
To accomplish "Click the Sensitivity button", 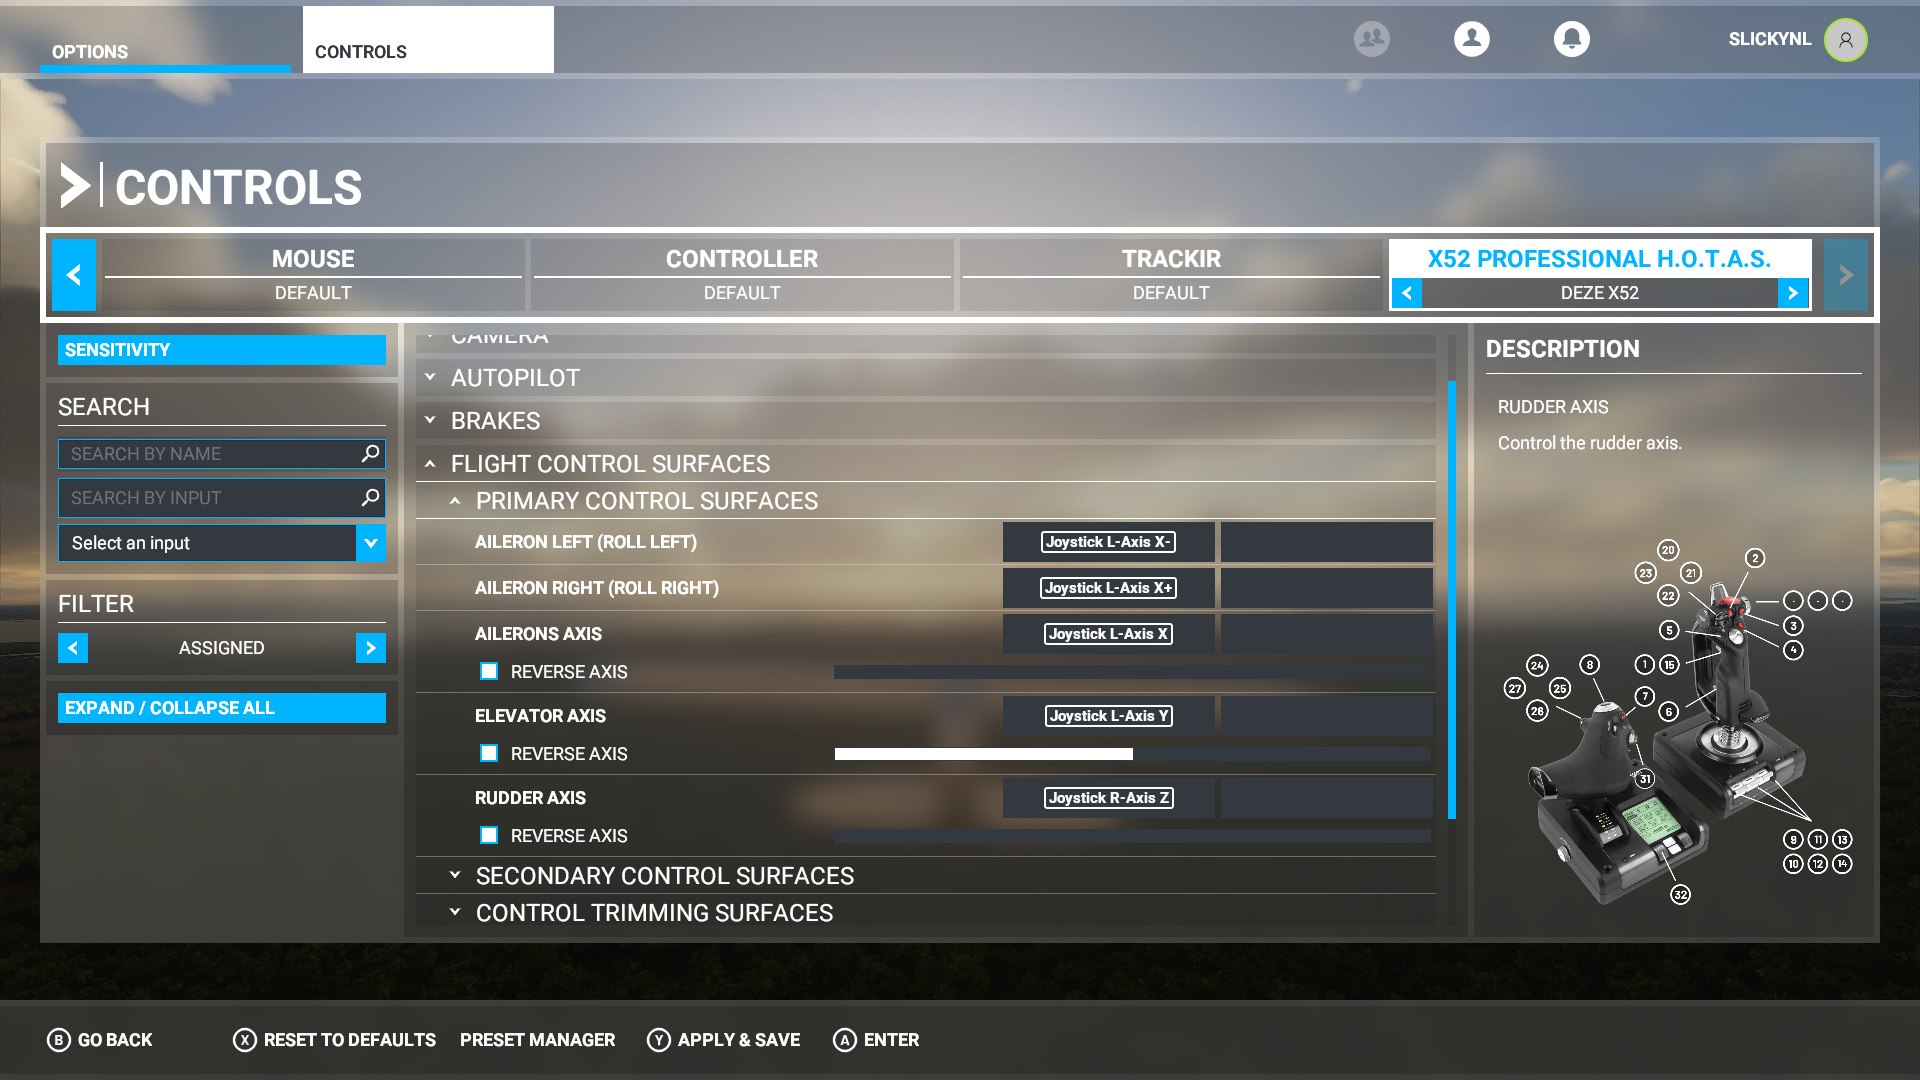I will pyautogui.click(x=221, y=350).
